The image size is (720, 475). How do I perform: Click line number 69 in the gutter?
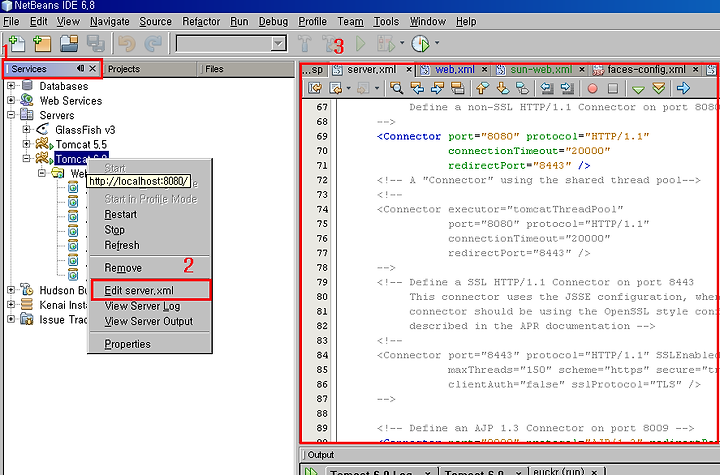pyautogui.click(x=322, y=136)
